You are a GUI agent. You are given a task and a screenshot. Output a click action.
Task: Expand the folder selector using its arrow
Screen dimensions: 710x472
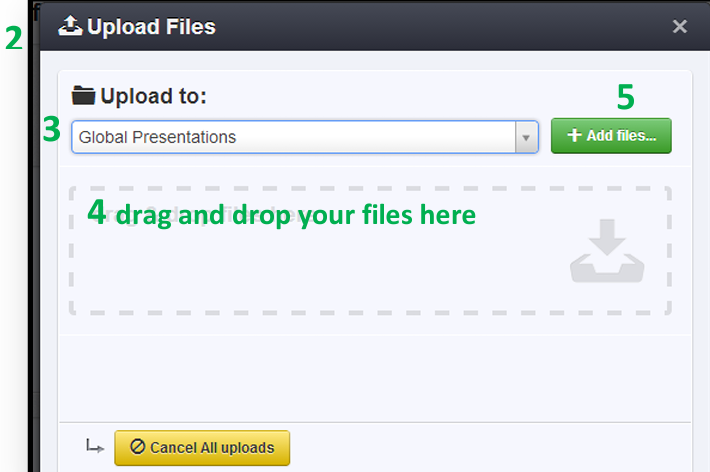(x=526, y=137)
